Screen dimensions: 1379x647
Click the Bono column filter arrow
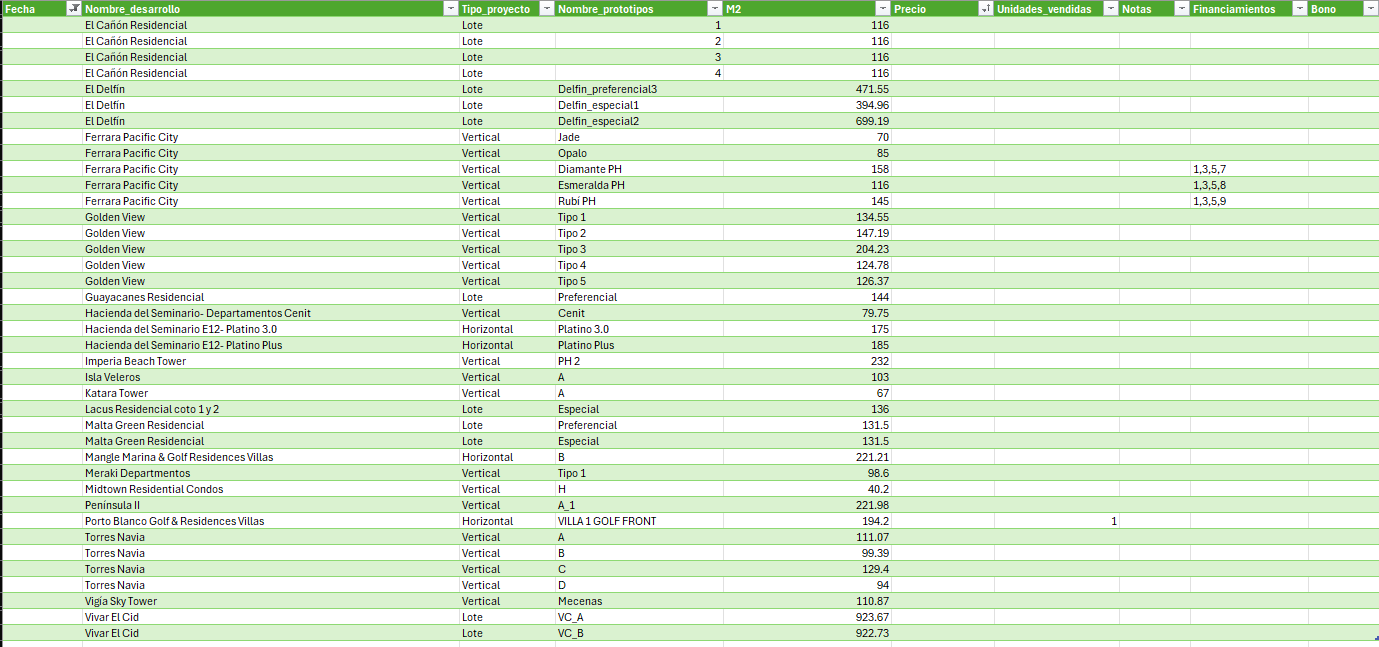[x=1370, y=9]
